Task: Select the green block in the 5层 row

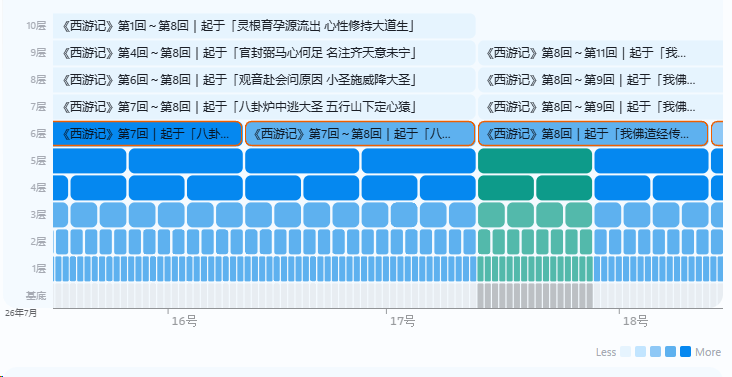Action: 535,161
